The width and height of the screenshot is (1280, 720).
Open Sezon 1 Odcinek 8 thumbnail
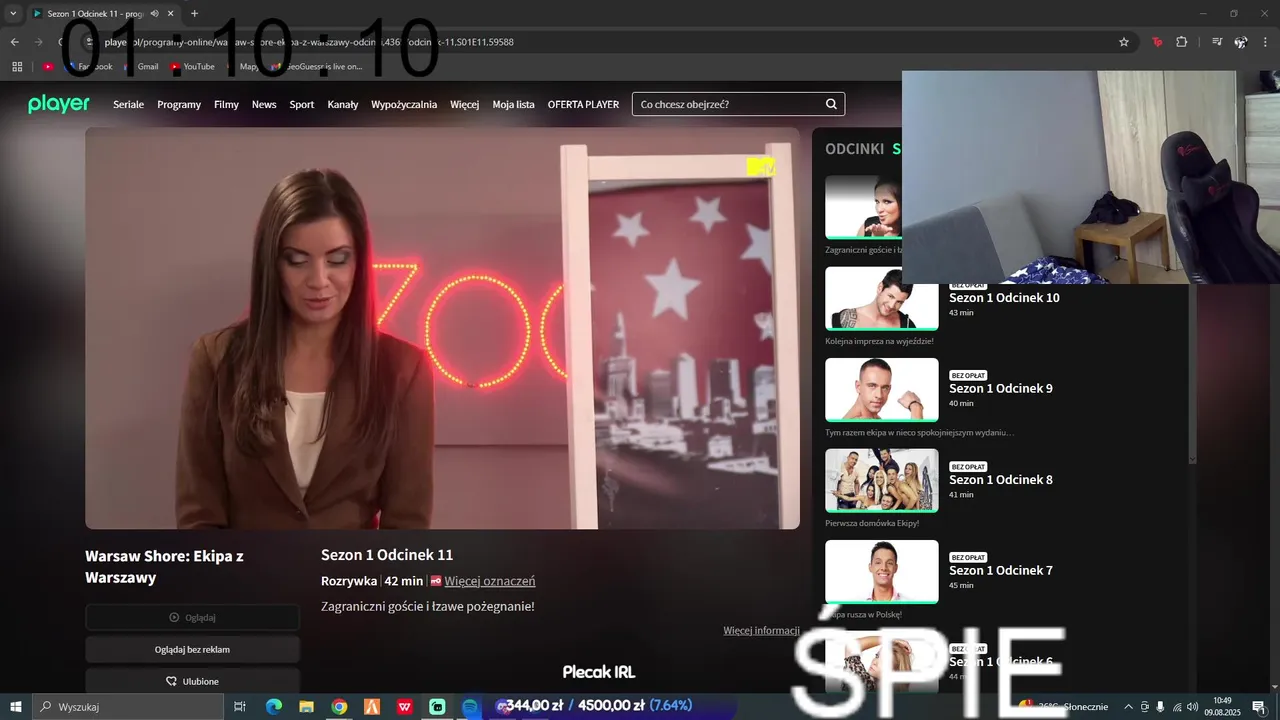click(x=882, y=480)
